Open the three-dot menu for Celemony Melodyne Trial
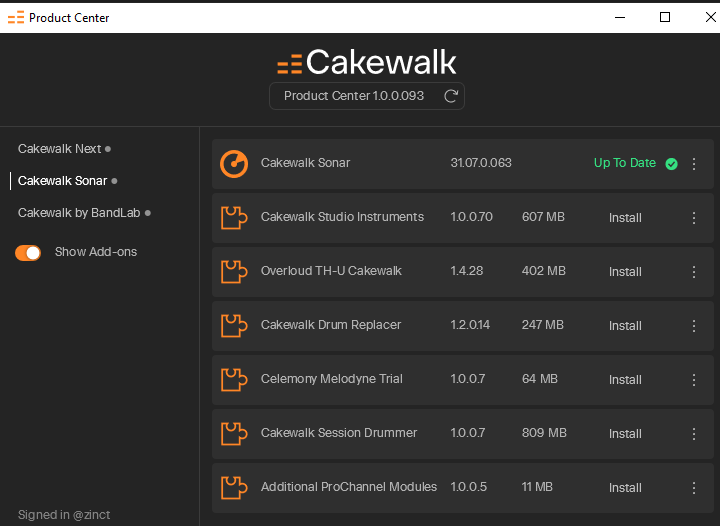 click(694, 380)
